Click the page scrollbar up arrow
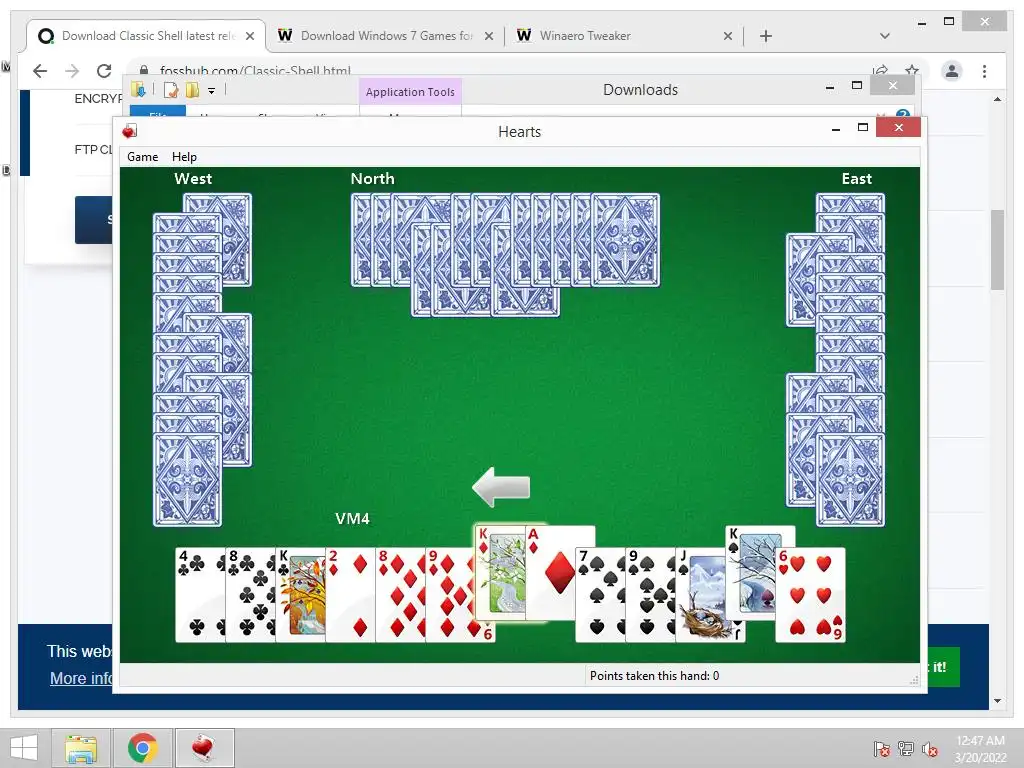1024x768 pixels. (997, 99)
